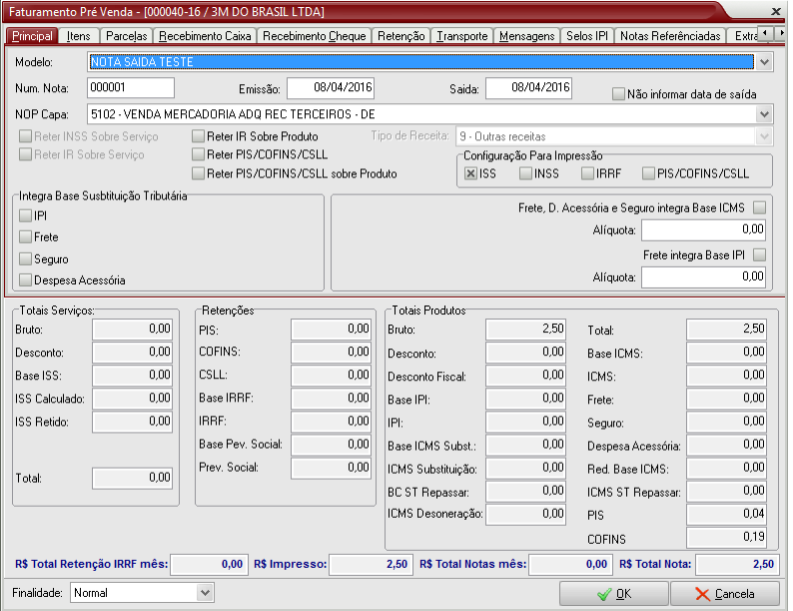
Task: Enable Frete integra Base IPI checkbox
Action: [760, 255]
